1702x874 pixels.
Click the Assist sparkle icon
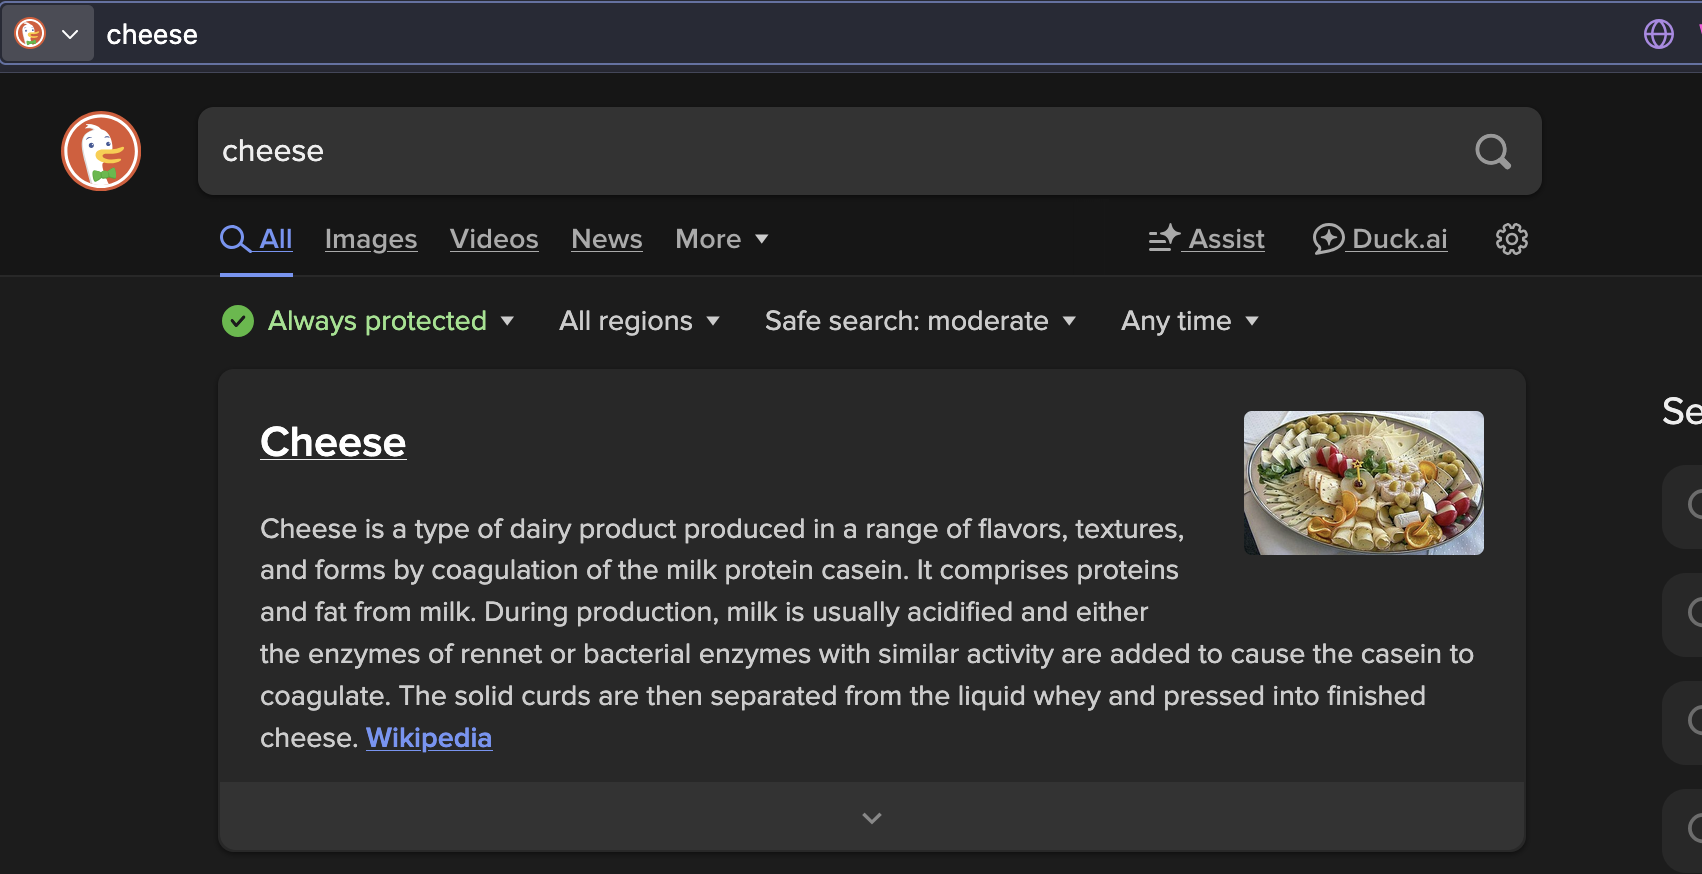coord(1164,239)
